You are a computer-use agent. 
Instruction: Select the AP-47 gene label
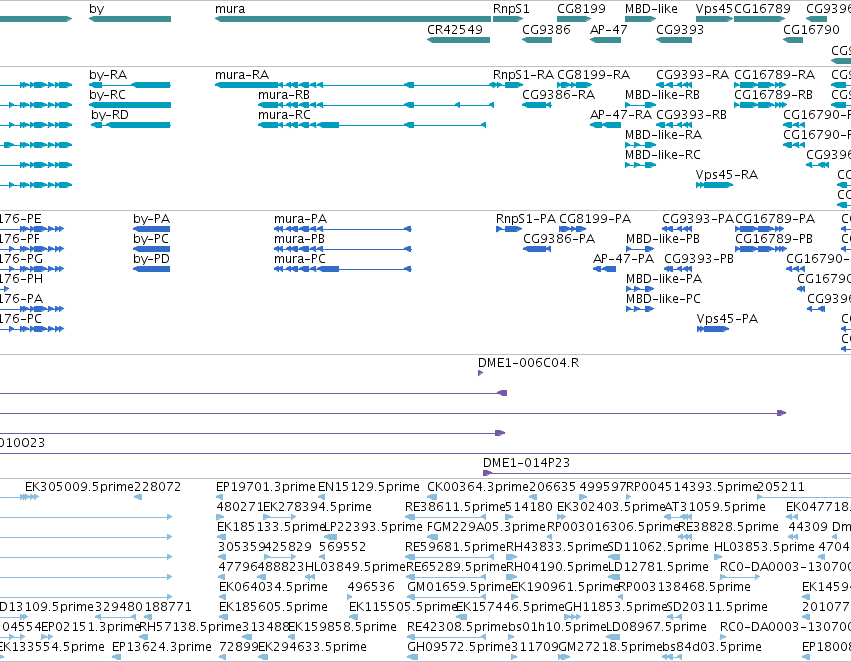[x=608, y=29]
